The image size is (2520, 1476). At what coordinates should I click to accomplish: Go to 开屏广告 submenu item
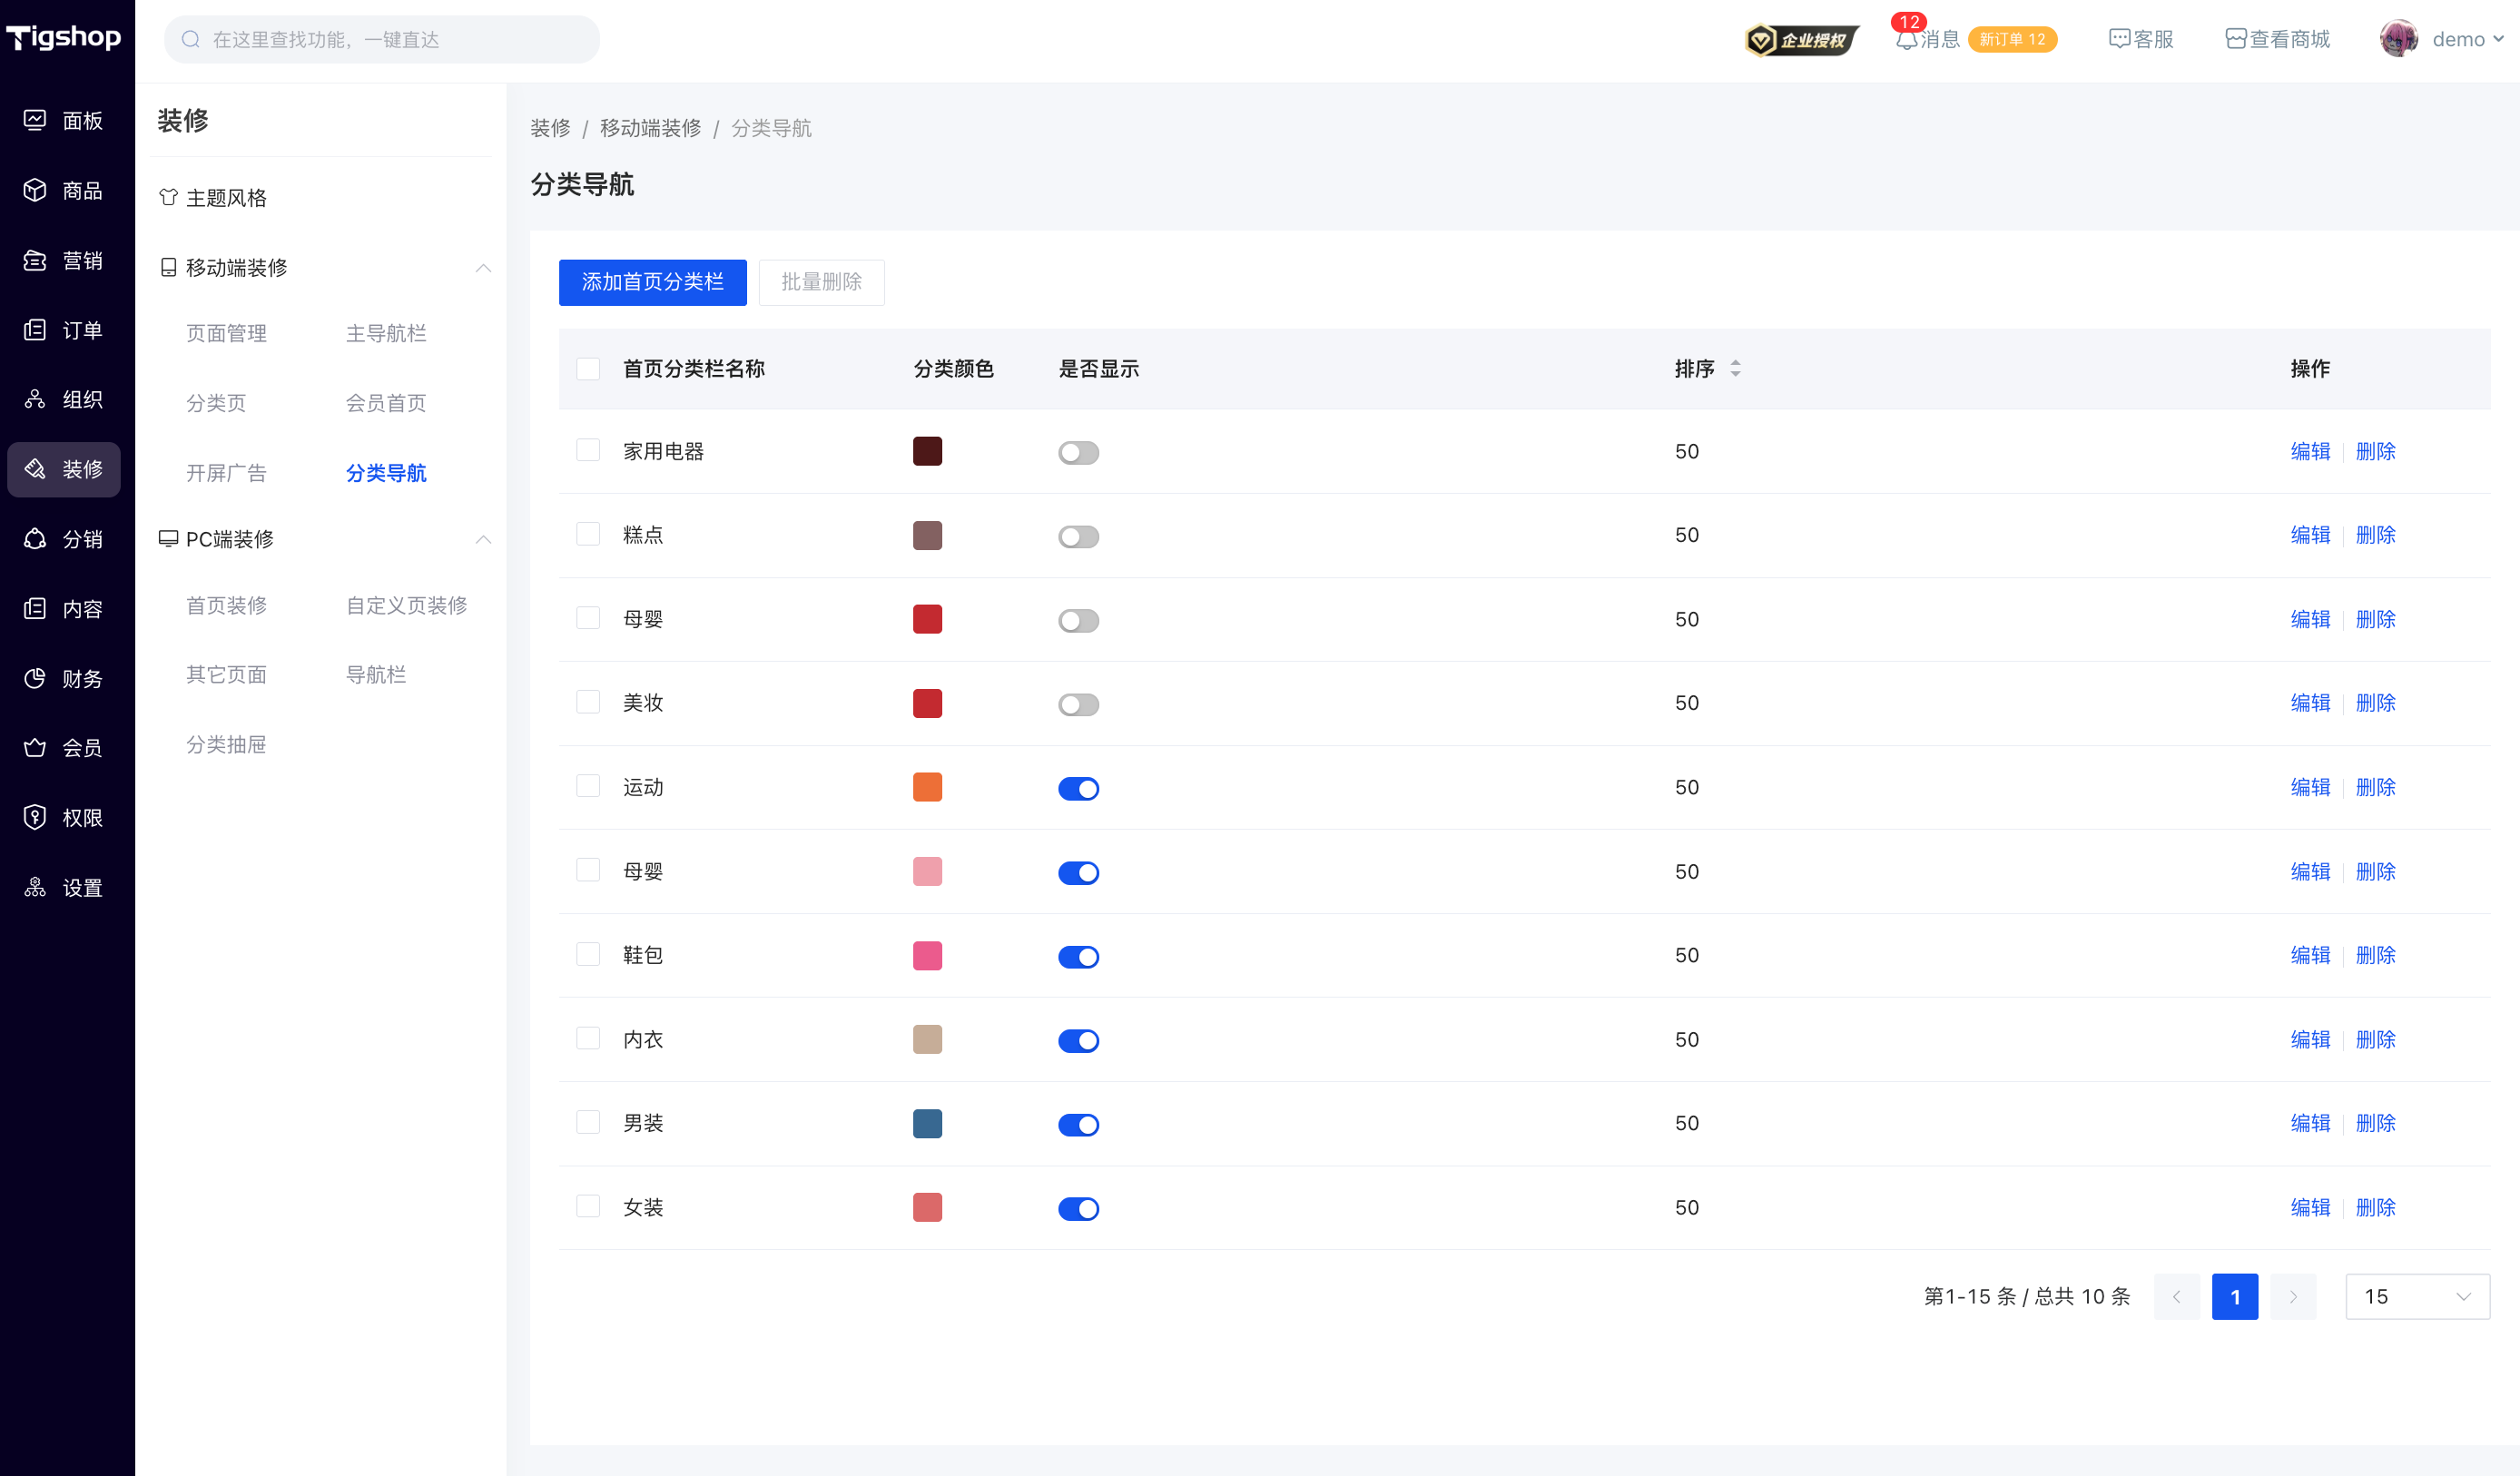(226, 473)
